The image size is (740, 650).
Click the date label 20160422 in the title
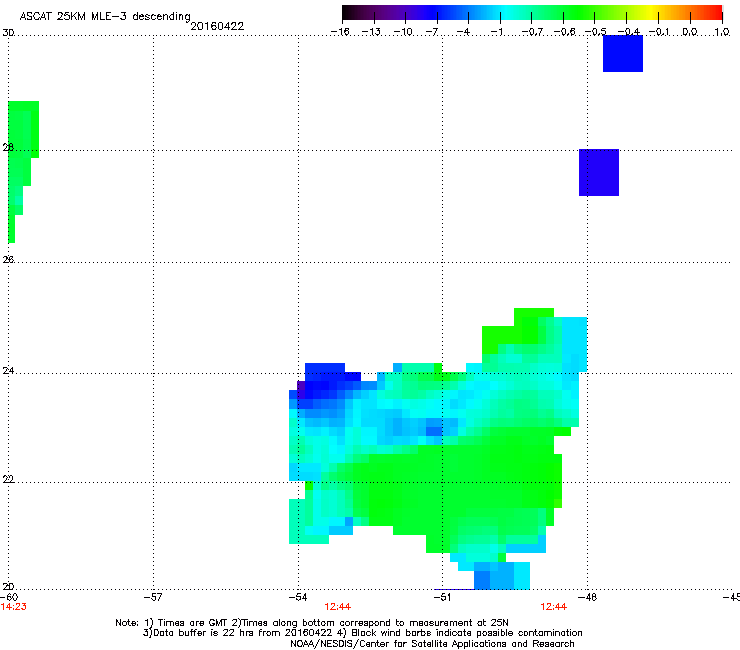coord(217,26)
